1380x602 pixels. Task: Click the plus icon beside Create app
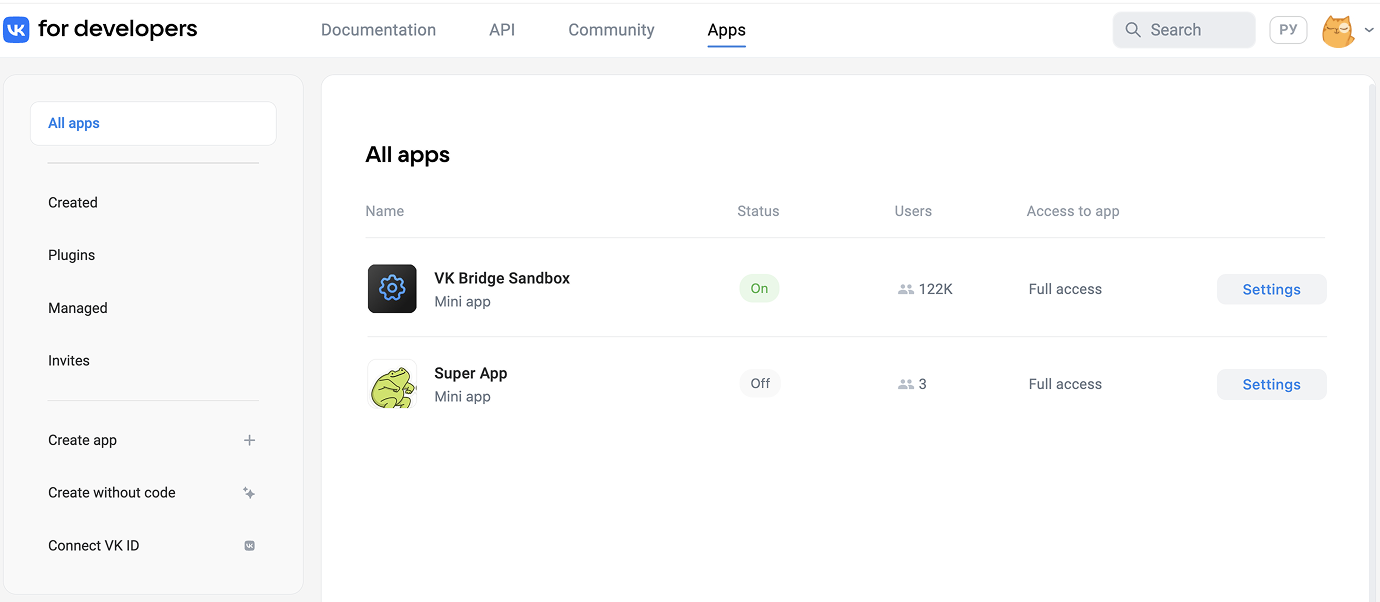click(250, 440)
